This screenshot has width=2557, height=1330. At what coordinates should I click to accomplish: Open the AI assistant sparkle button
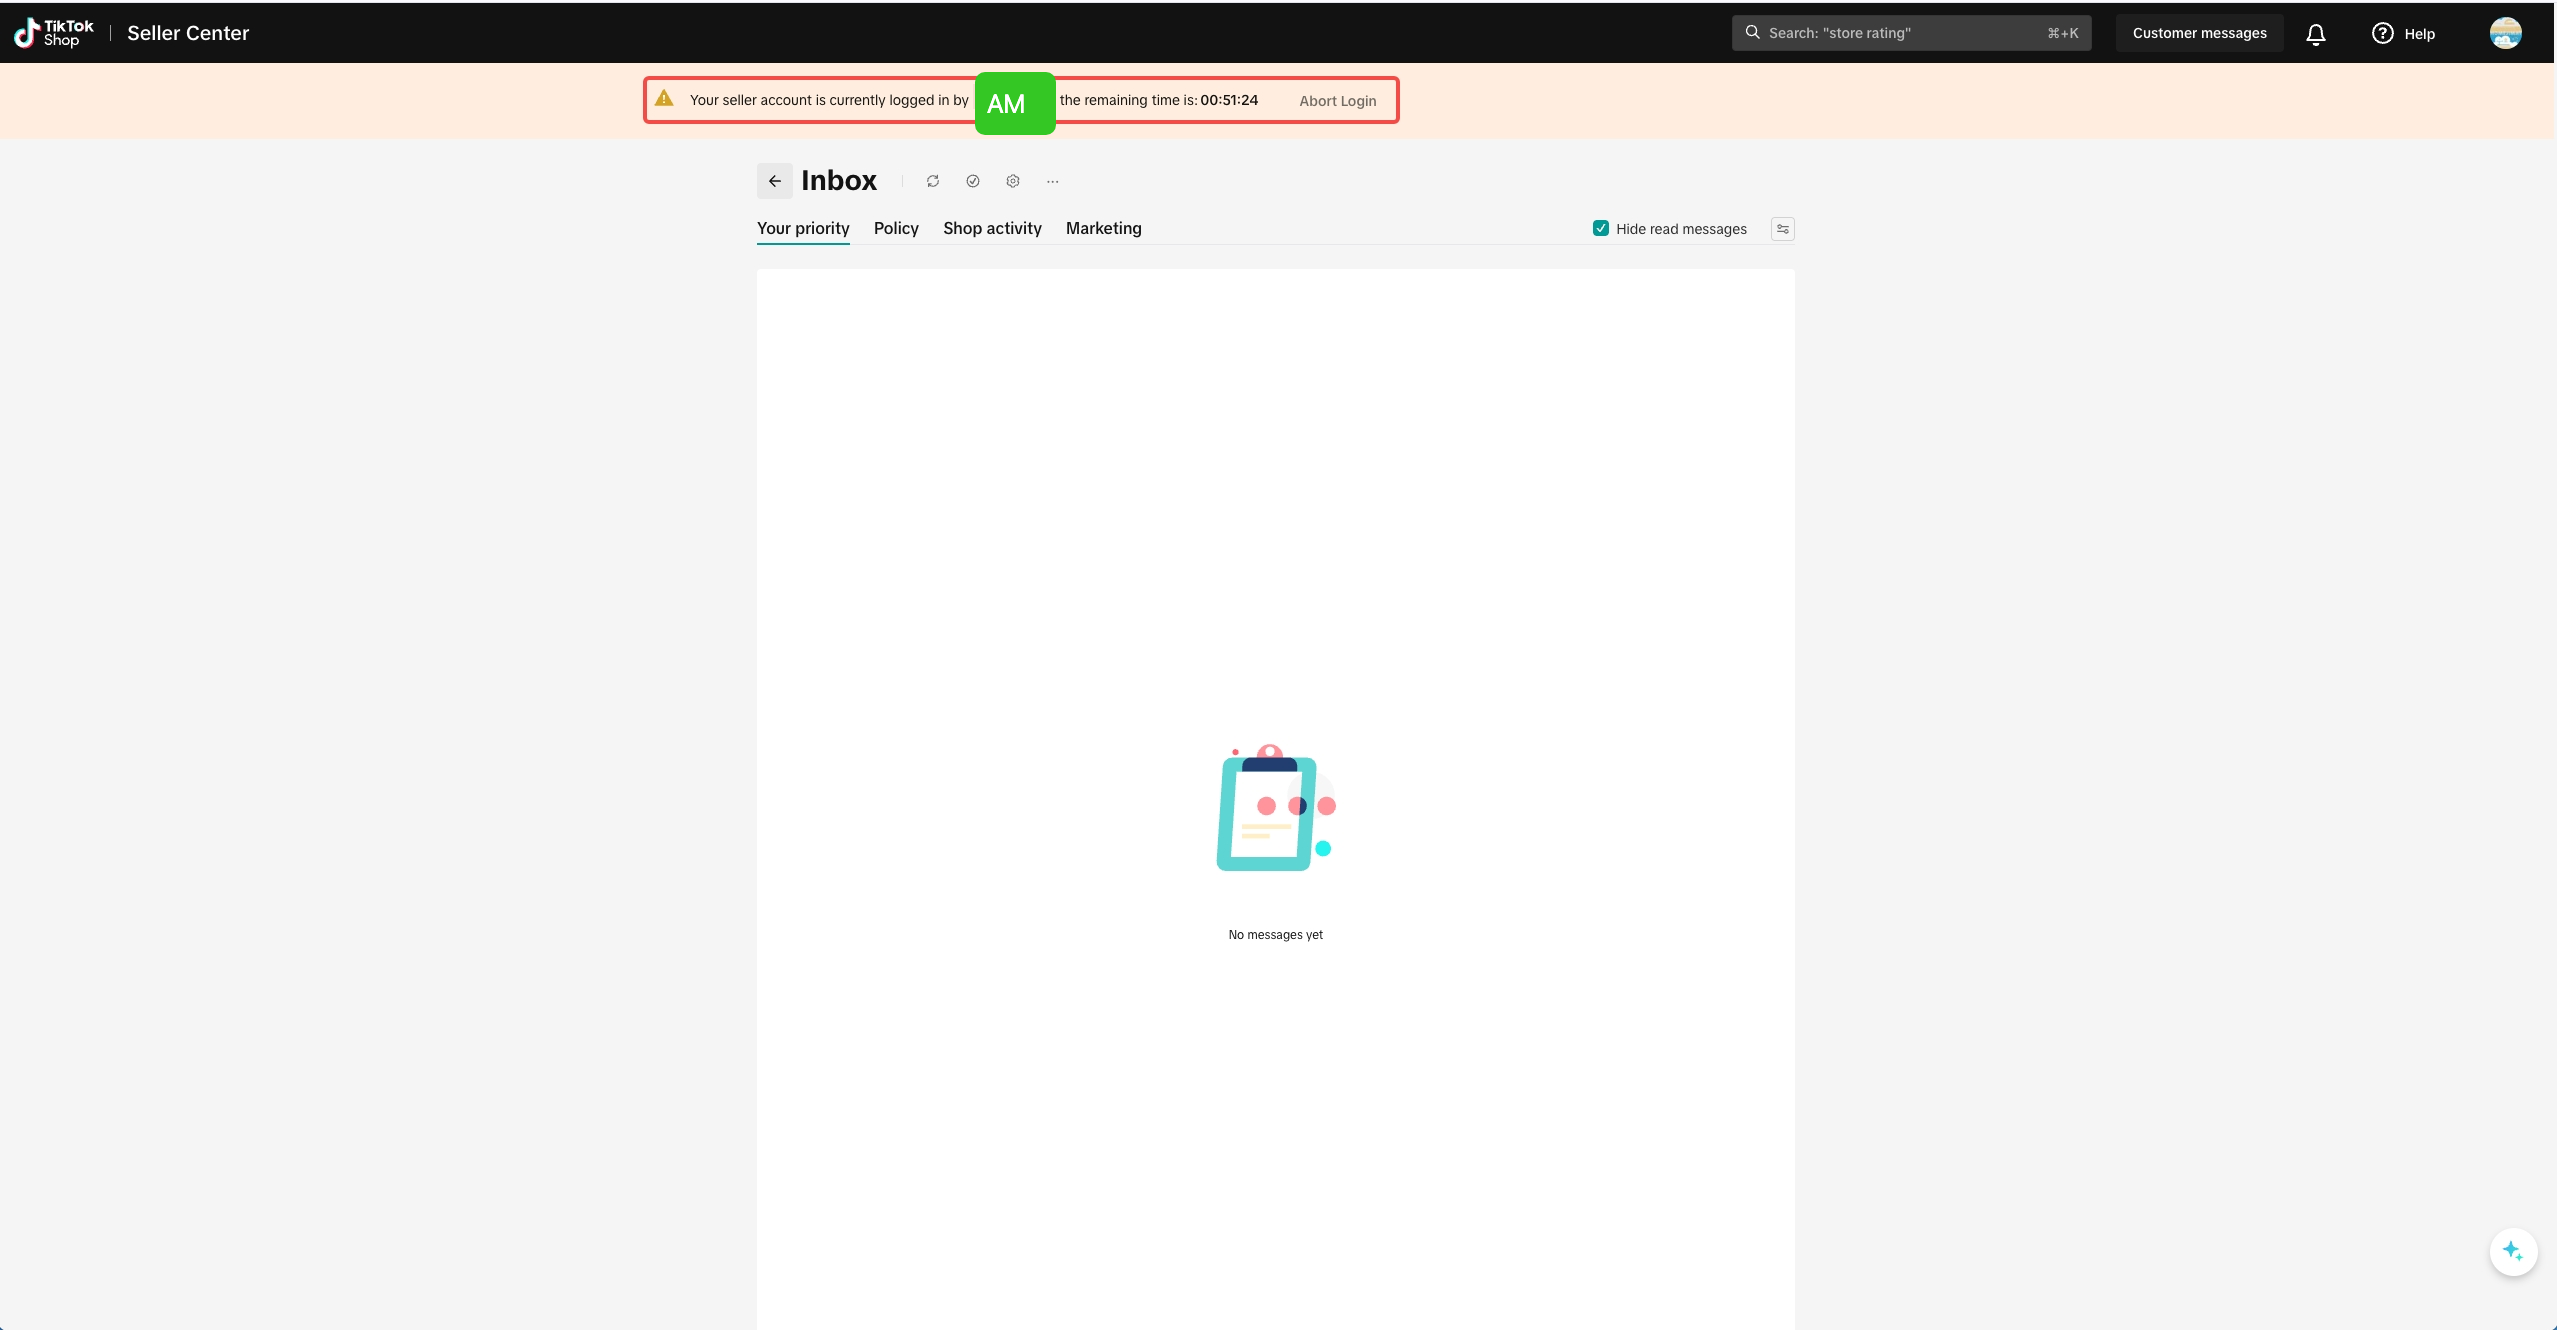click(2512, 1251)
